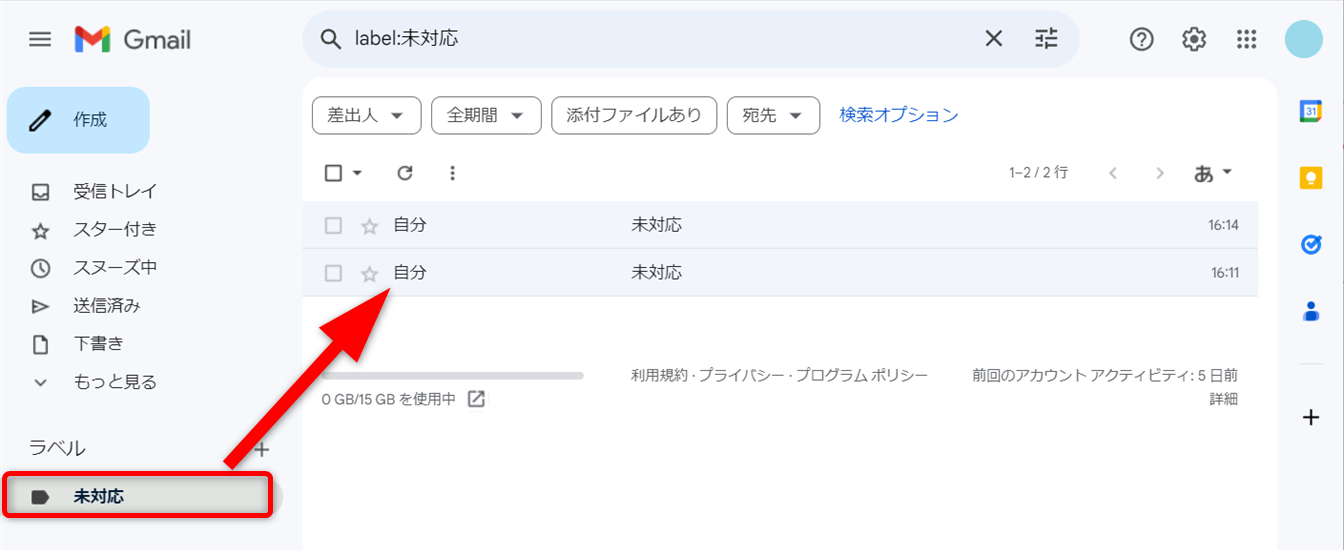The width and height of the screenshot is (1344, 550).
Task: Open the Support help icon
Action: point(1141,39)
